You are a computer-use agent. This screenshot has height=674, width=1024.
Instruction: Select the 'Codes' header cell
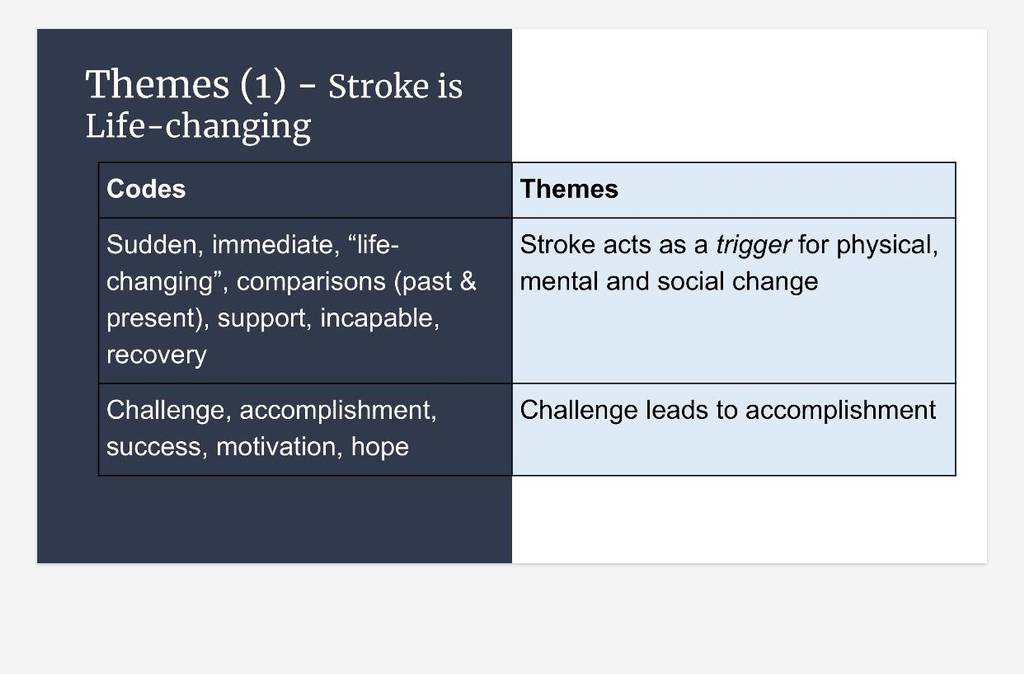click(305, 190)
